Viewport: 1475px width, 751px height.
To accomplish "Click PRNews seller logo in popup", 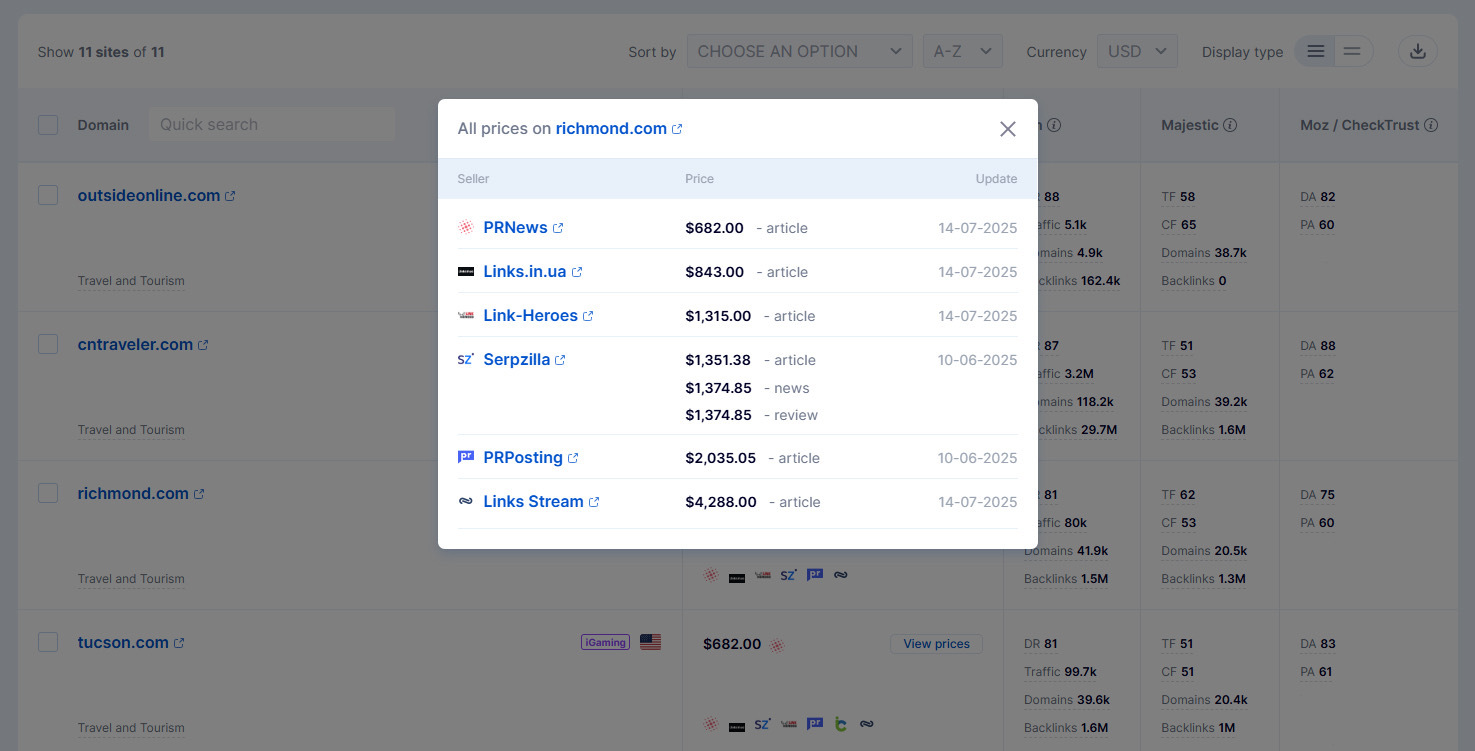I will point(466,228).
